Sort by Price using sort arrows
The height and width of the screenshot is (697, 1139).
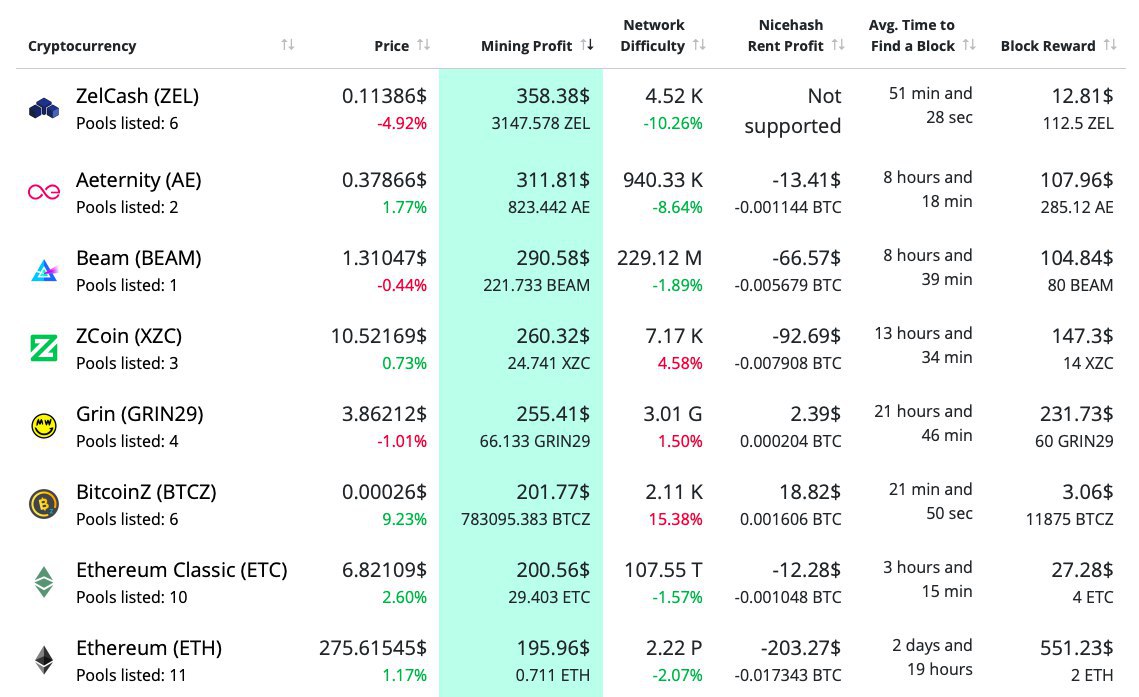[423, 45]
